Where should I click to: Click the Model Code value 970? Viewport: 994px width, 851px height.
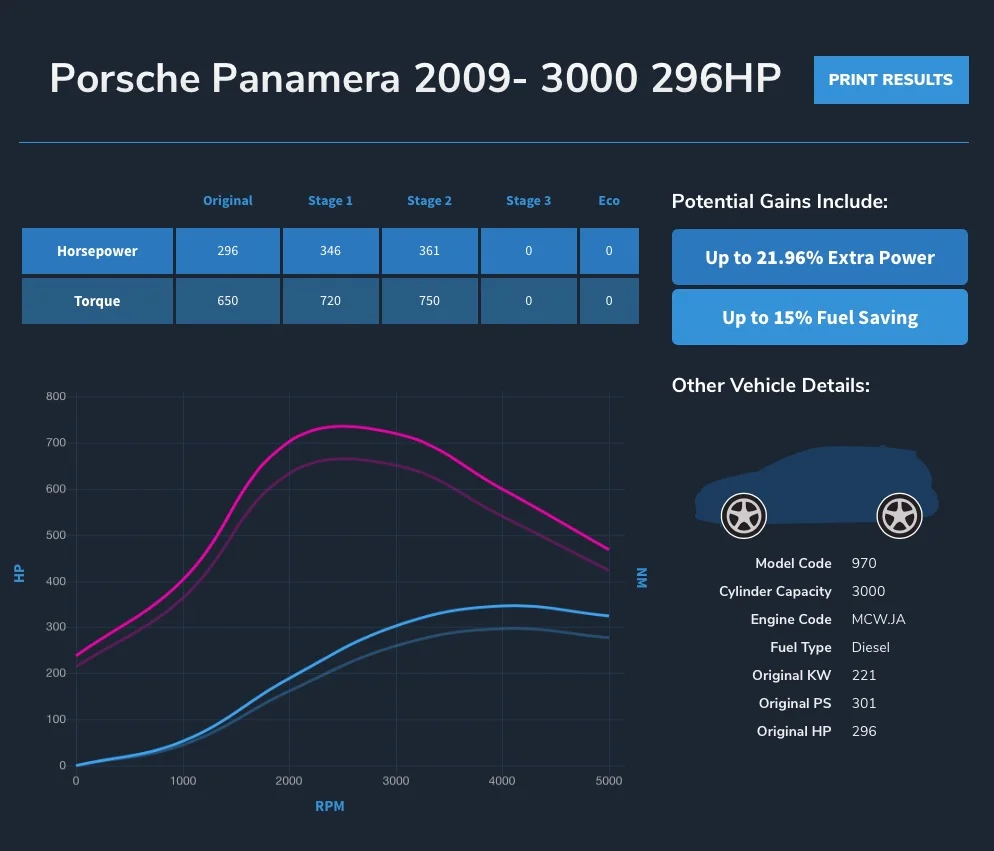[x=864, y=563]
